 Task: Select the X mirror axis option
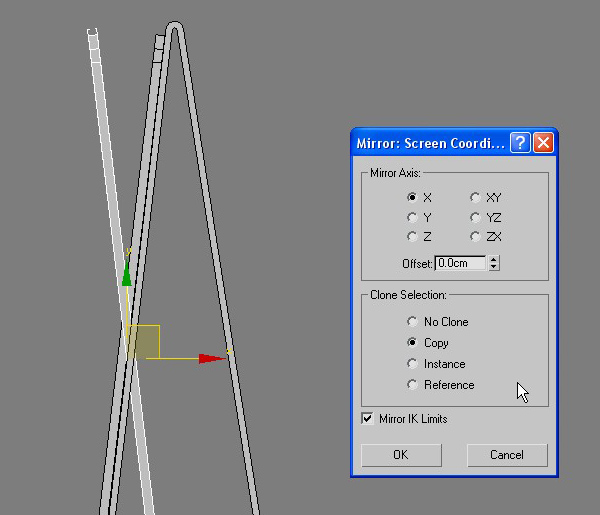[412, 198]
